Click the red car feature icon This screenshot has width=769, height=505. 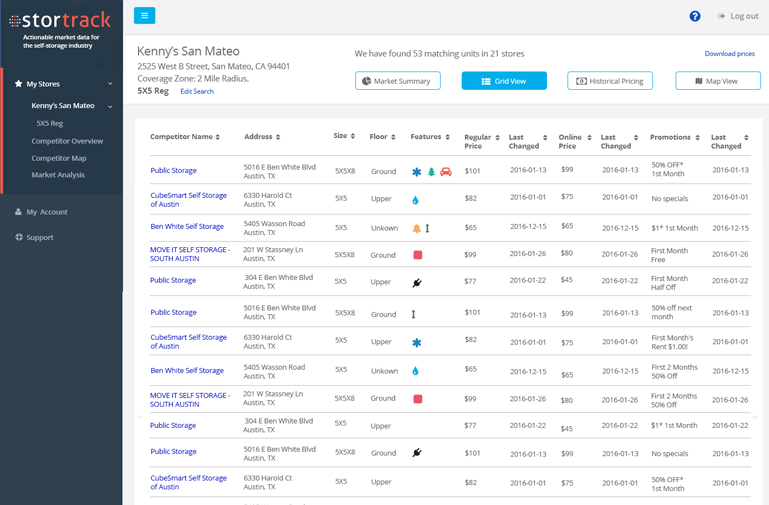(446, 172)
